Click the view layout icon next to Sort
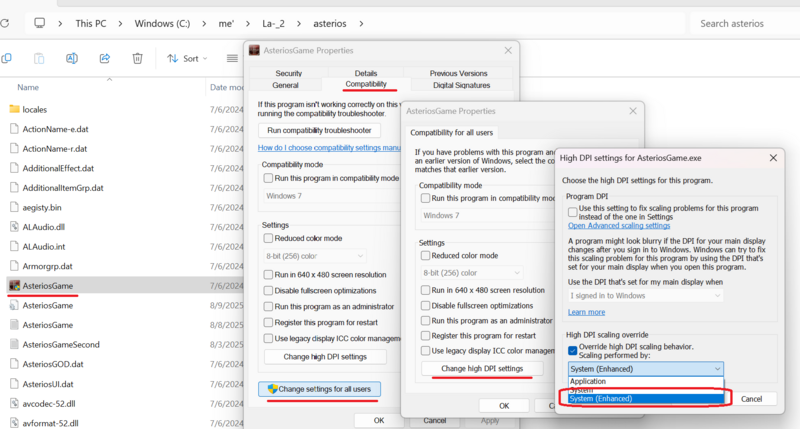 tap(232, 59)
